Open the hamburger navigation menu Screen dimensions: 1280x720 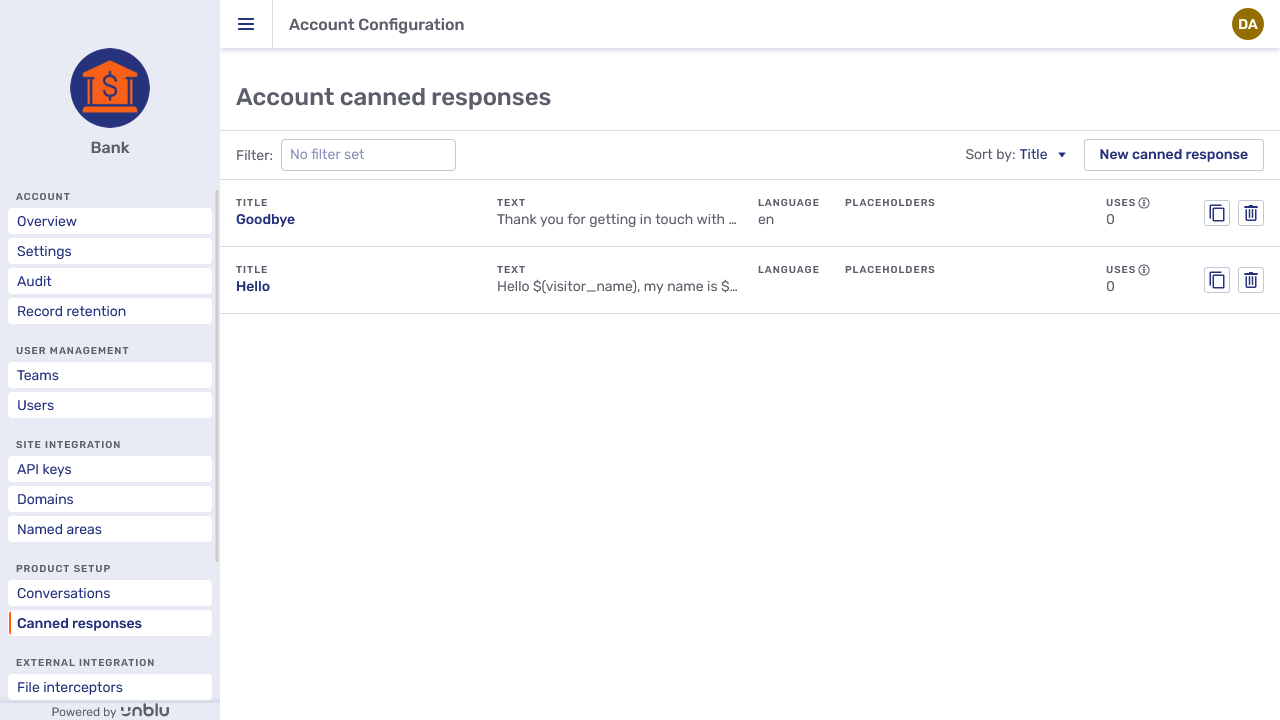point(246,24)
